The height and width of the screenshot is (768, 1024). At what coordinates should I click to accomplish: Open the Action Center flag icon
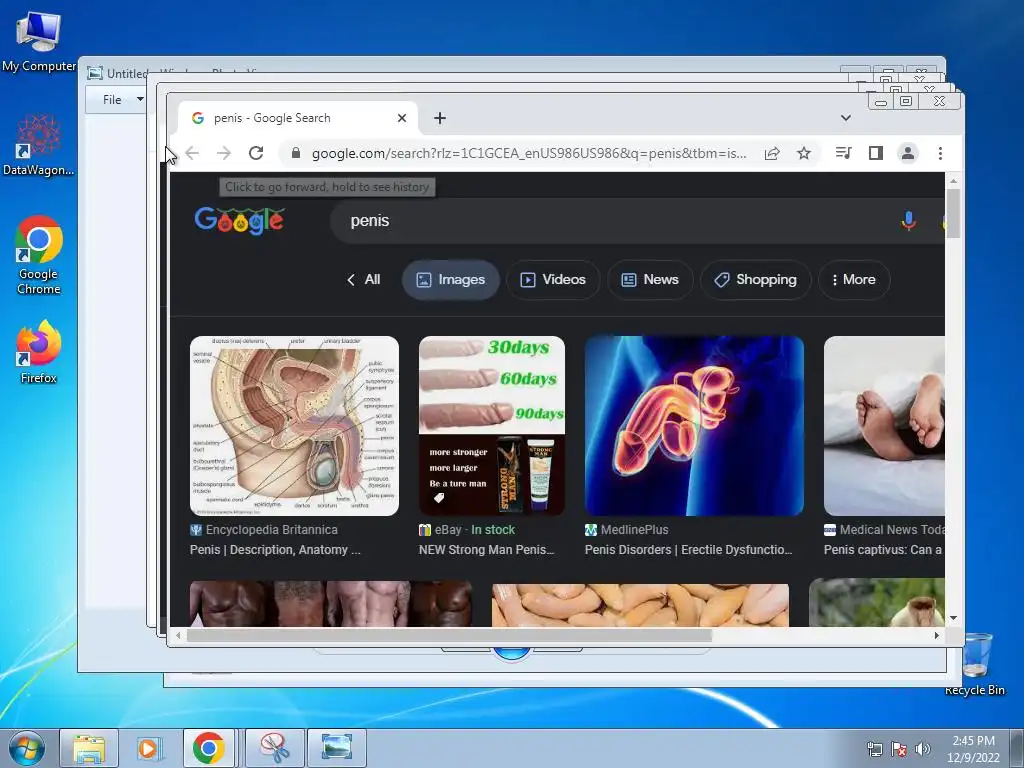click(x=899, y=748)
